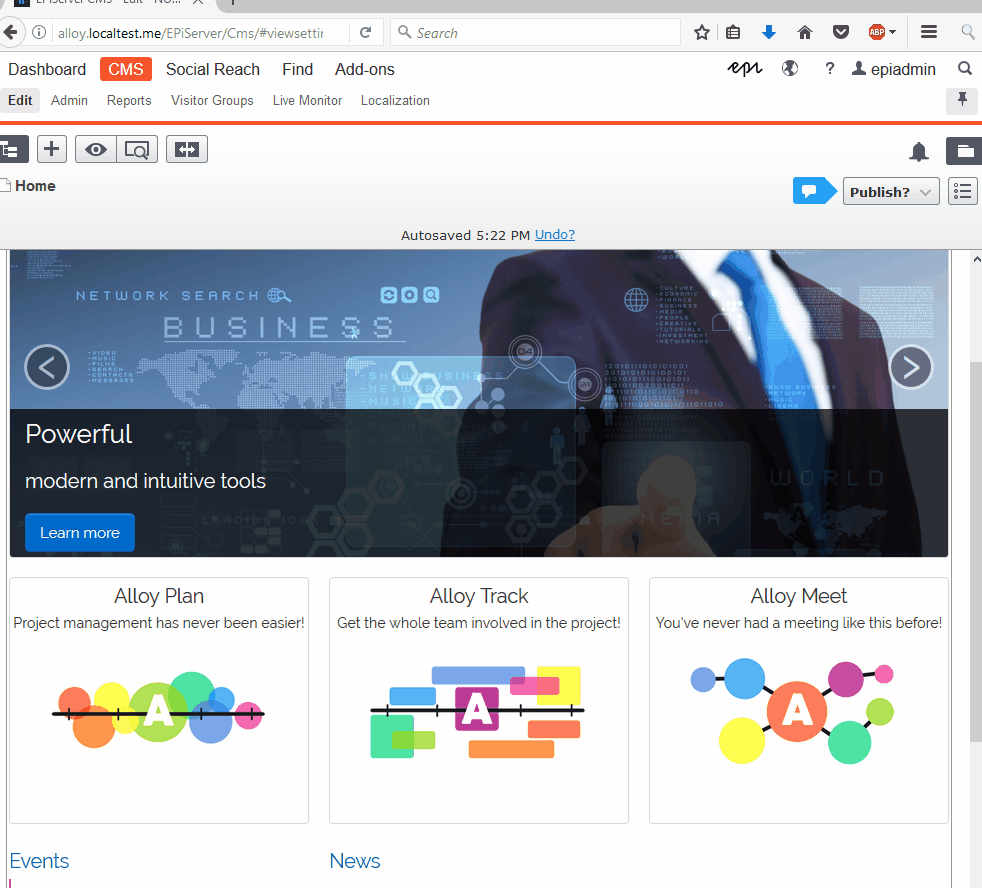Open global search magnifier icon
Viewport: 982px width, 888px height.
point(965,68)
